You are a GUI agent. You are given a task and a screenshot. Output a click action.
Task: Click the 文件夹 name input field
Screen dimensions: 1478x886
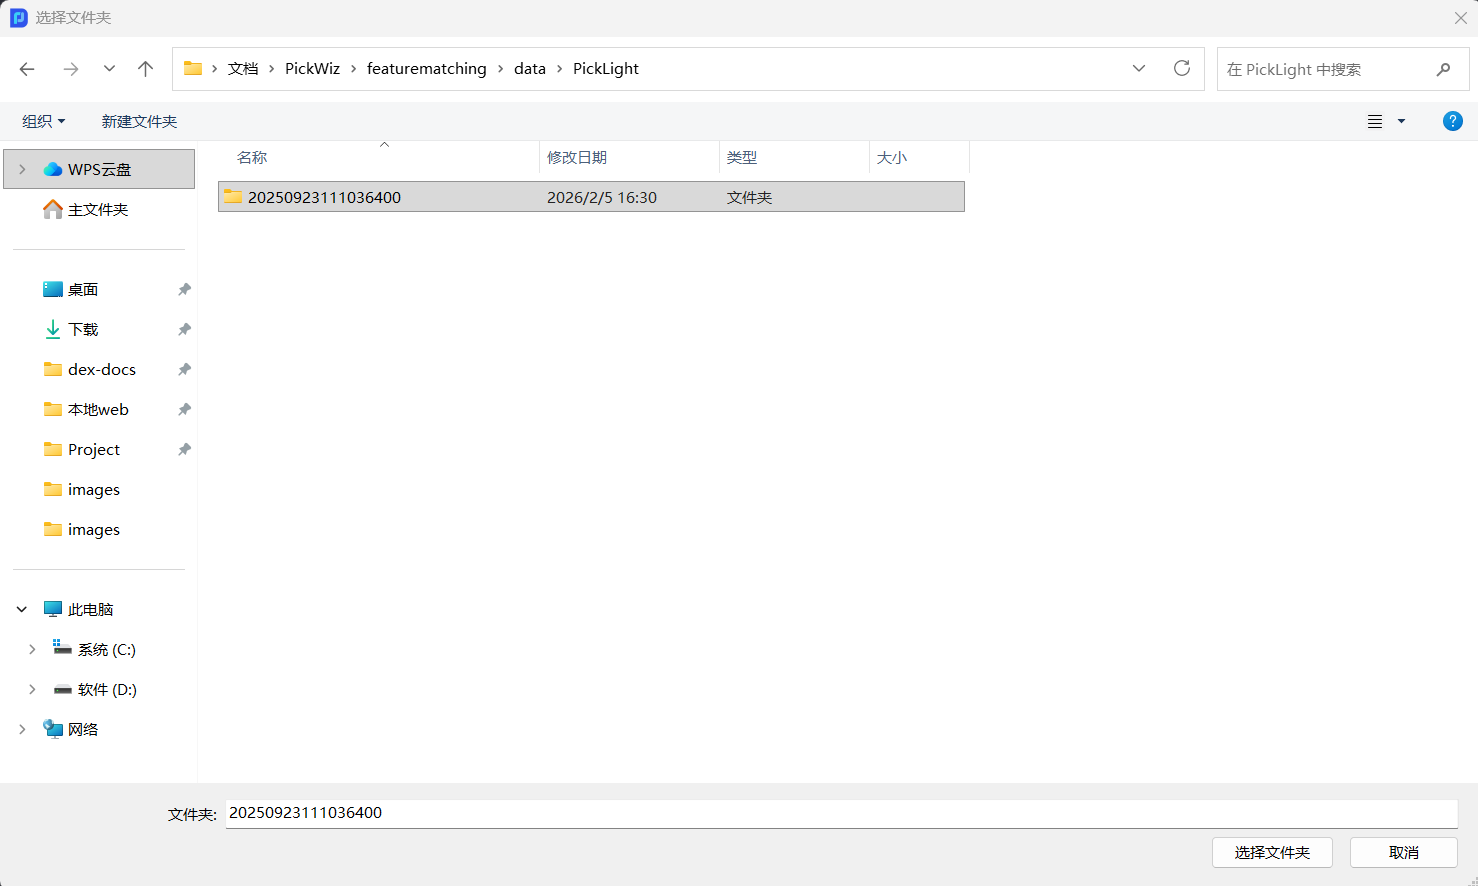[x=840, y=813]
